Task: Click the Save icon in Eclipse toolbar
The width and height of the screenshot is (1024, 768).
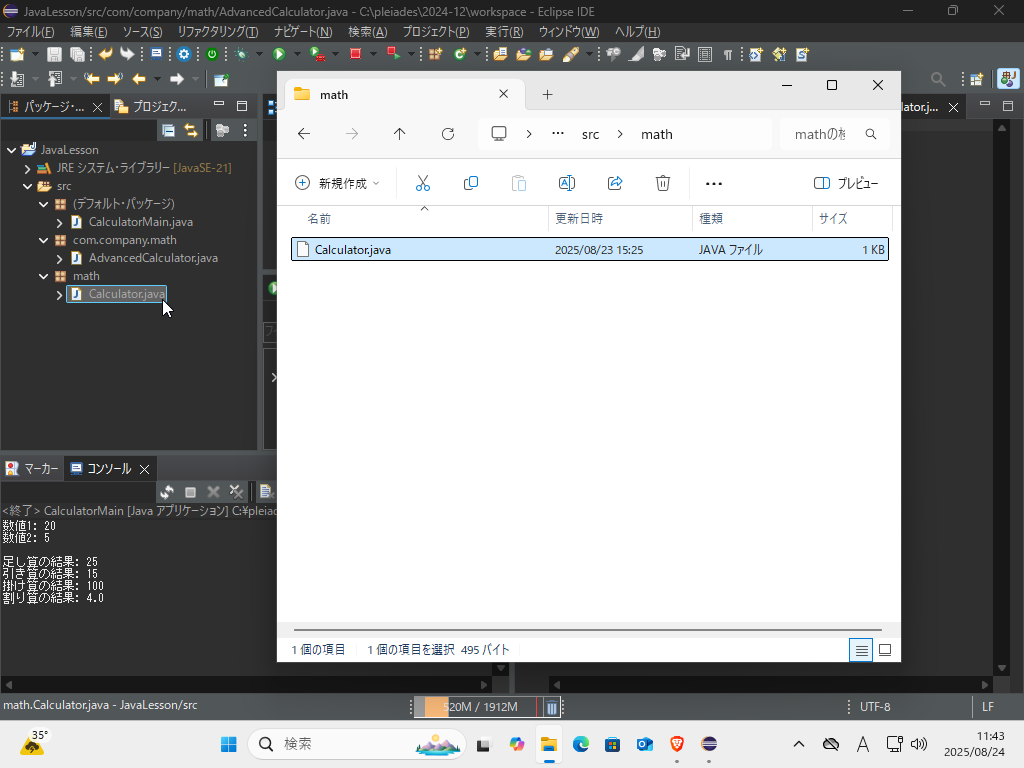Action: (x=54, y=55)
